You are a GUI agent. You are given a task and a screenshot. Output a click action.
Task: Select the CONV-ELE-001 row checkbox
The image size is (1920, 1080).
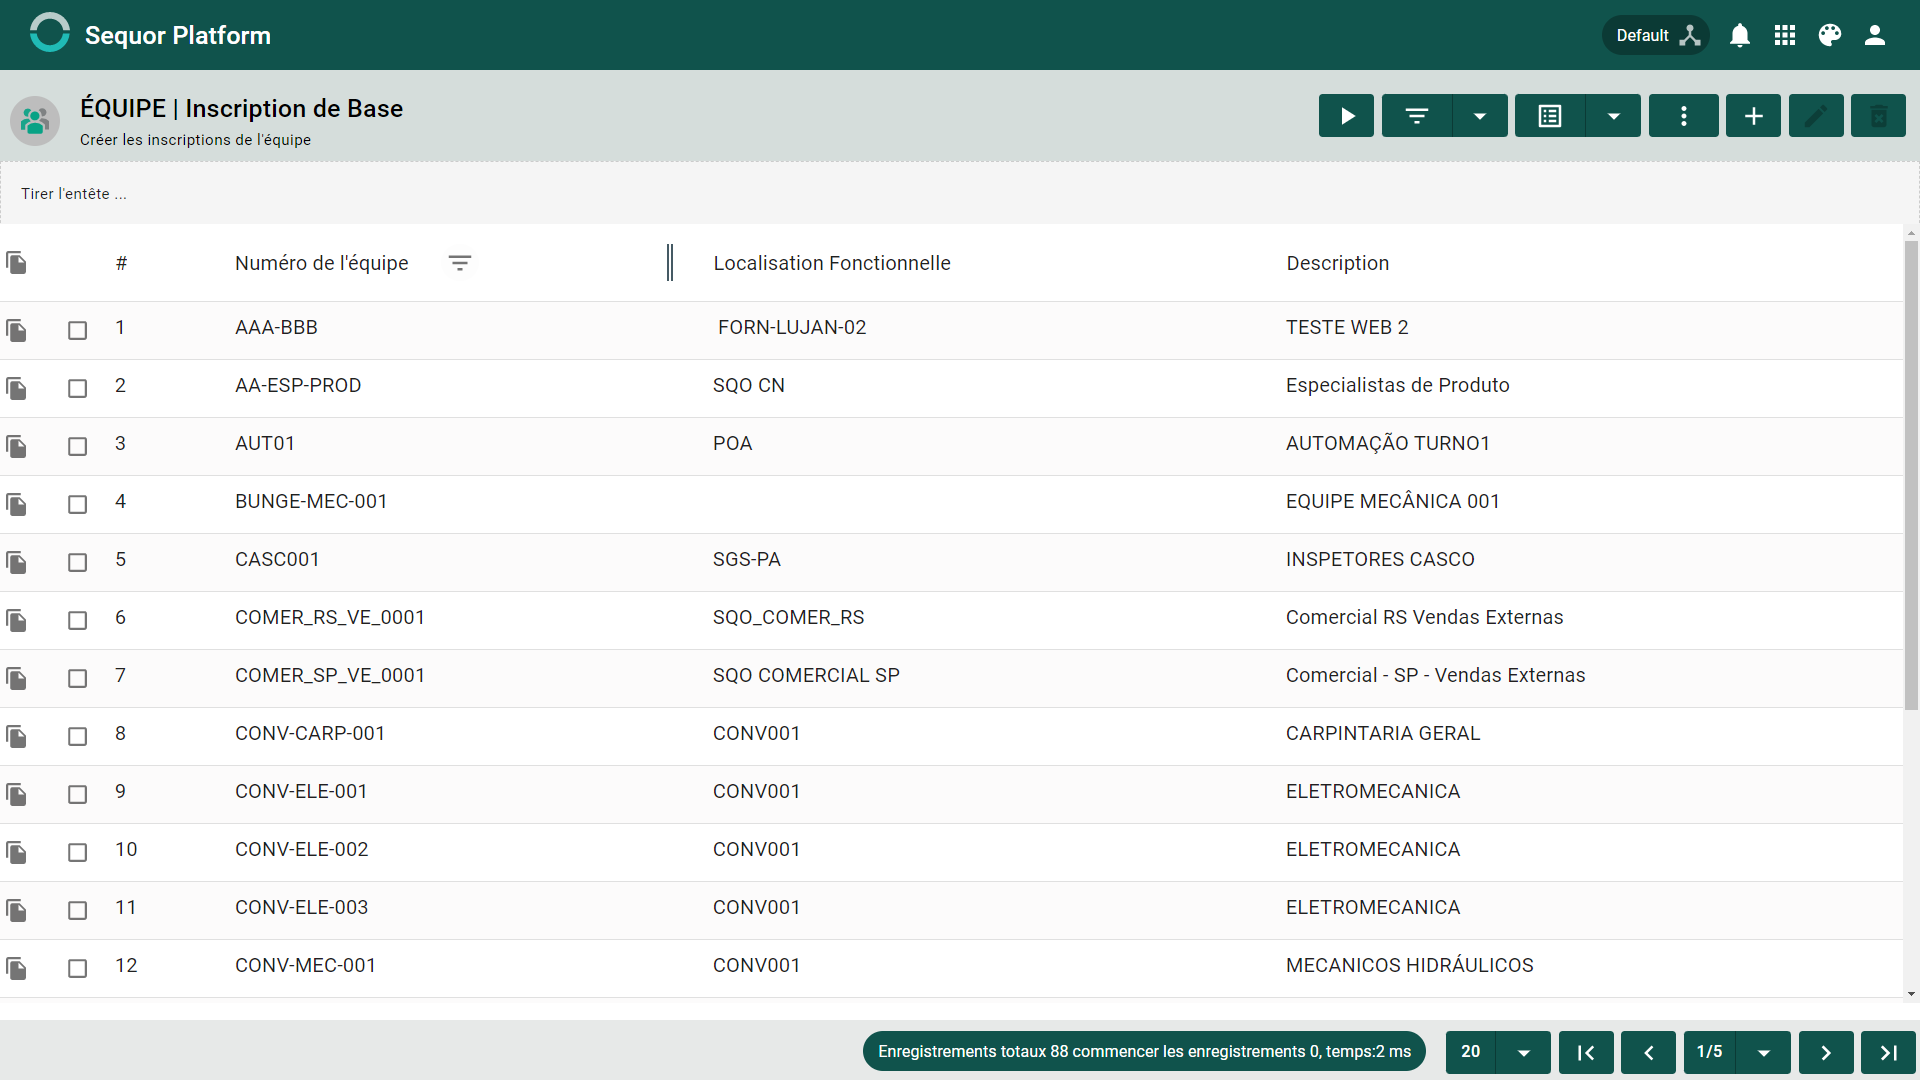point(77,794)
